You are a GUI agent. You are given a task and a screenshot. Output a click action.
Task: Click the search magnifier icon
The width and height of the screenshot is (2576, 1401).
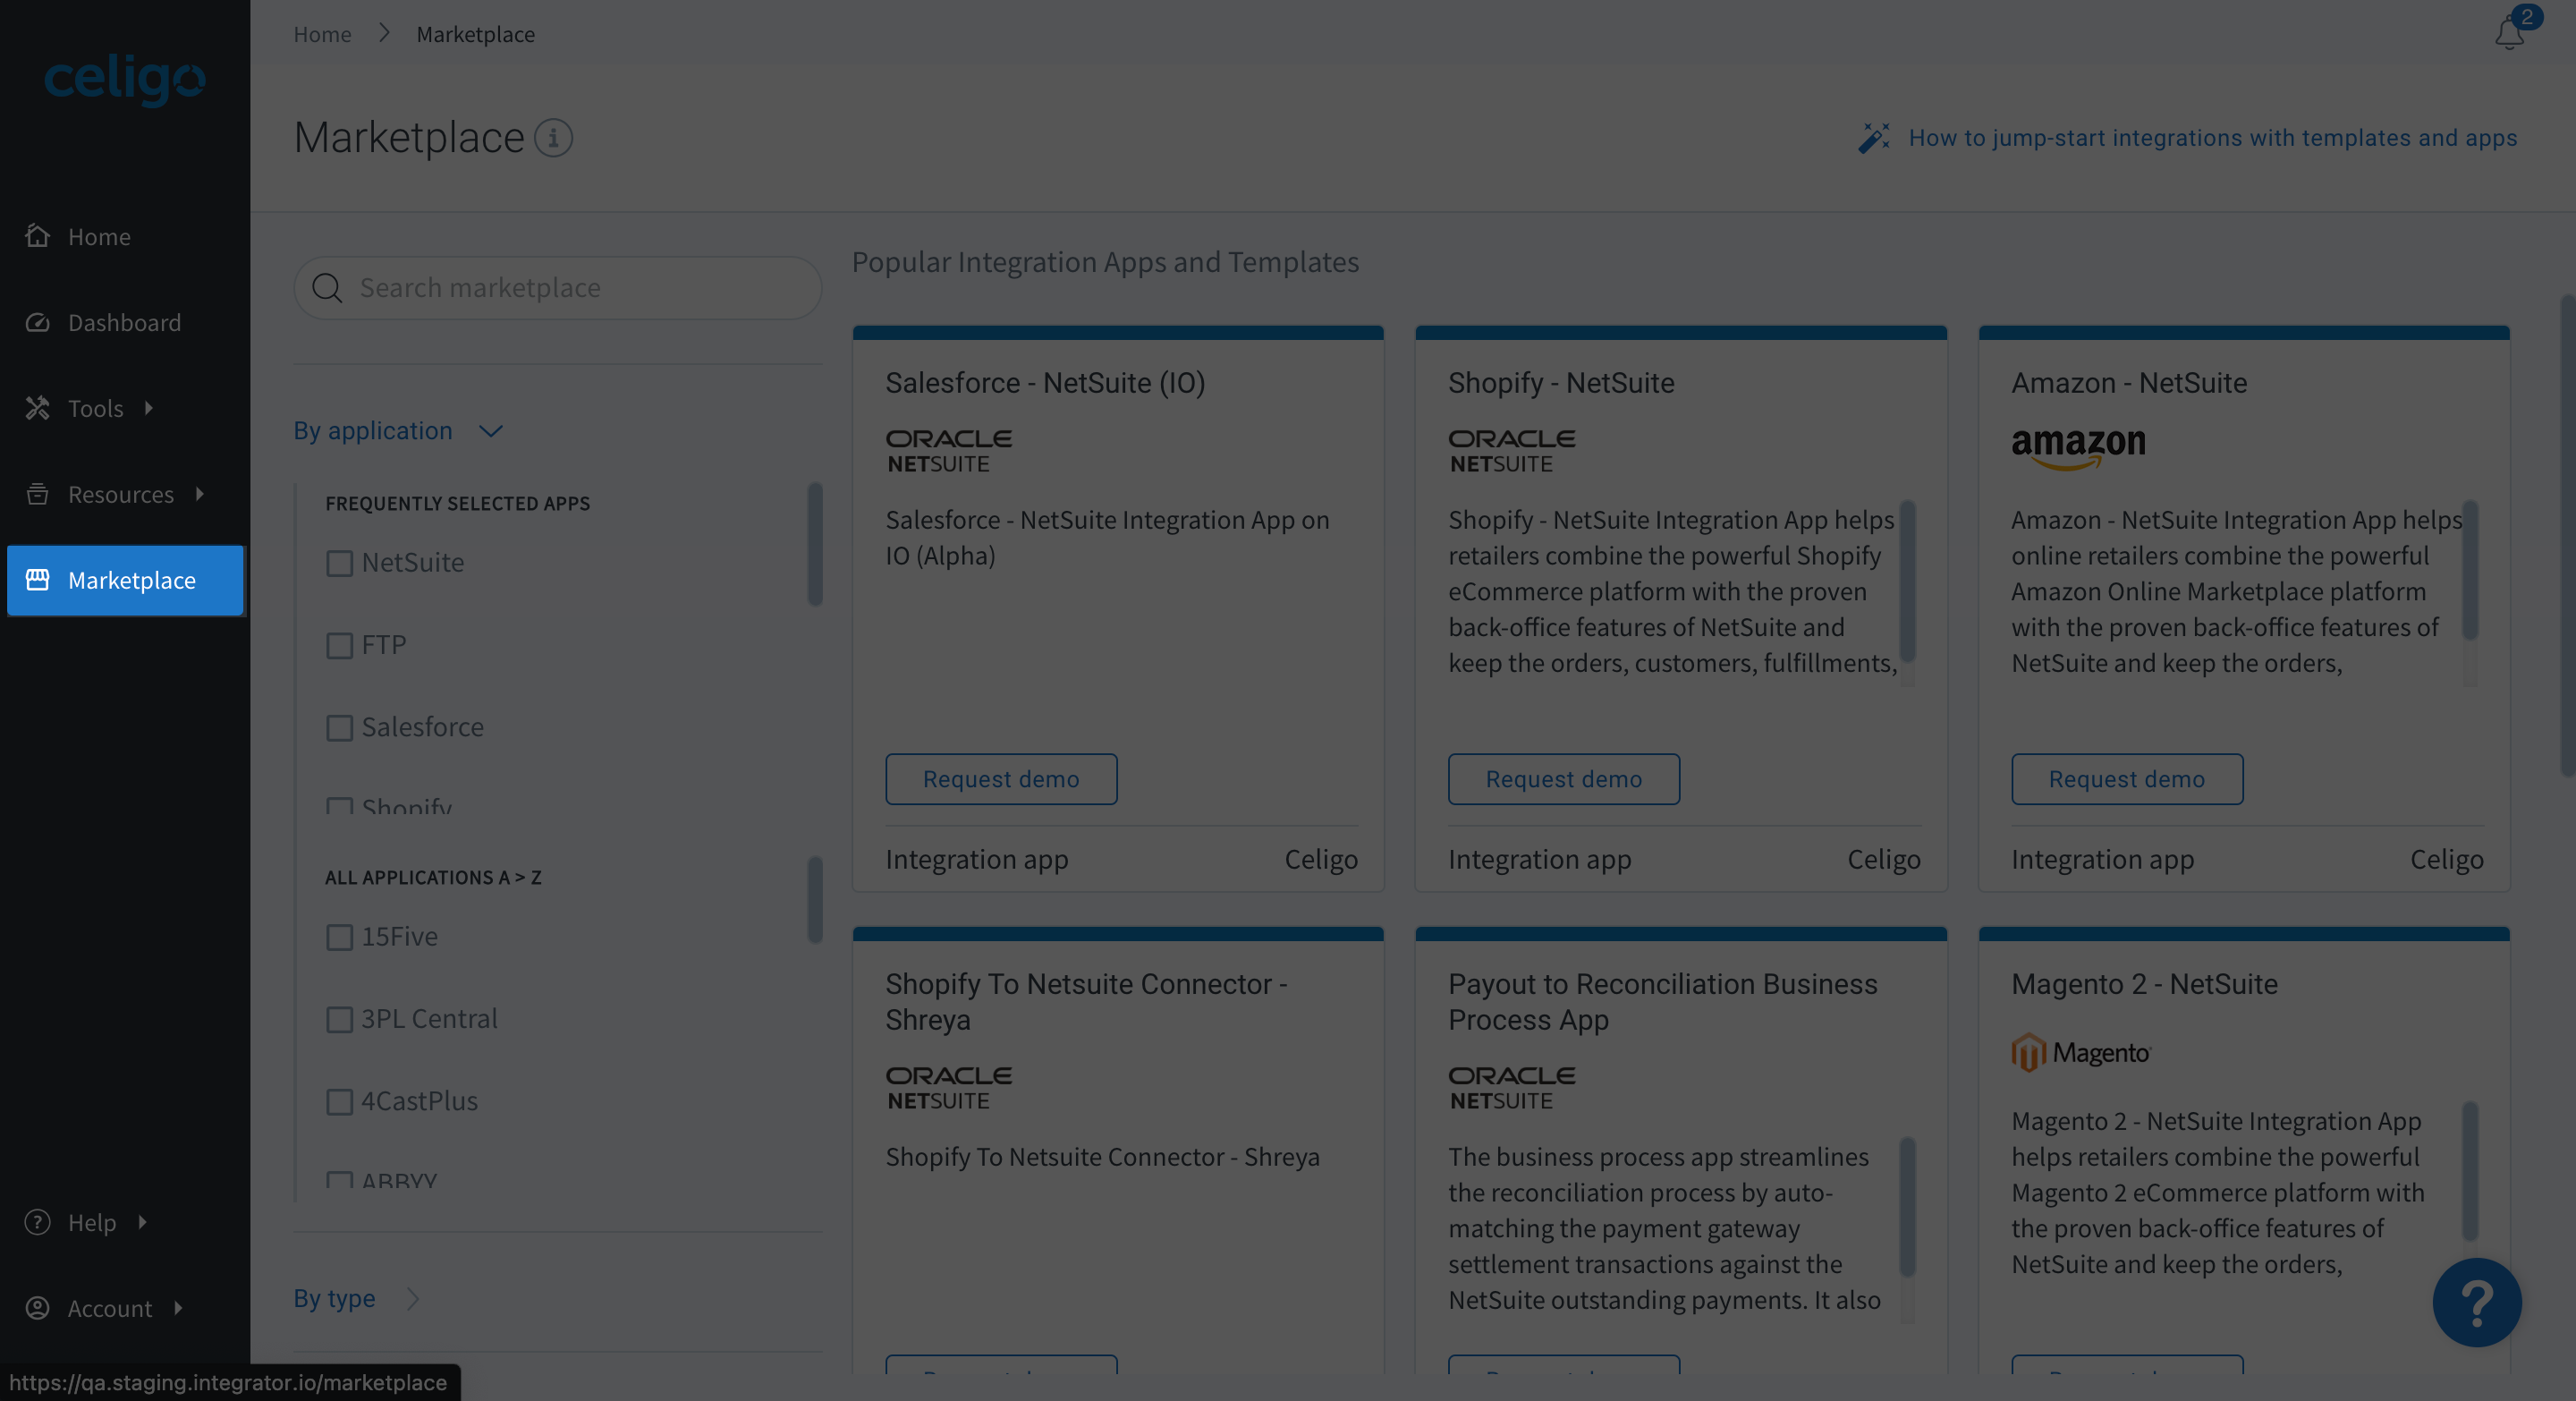[x=327, y=288]
